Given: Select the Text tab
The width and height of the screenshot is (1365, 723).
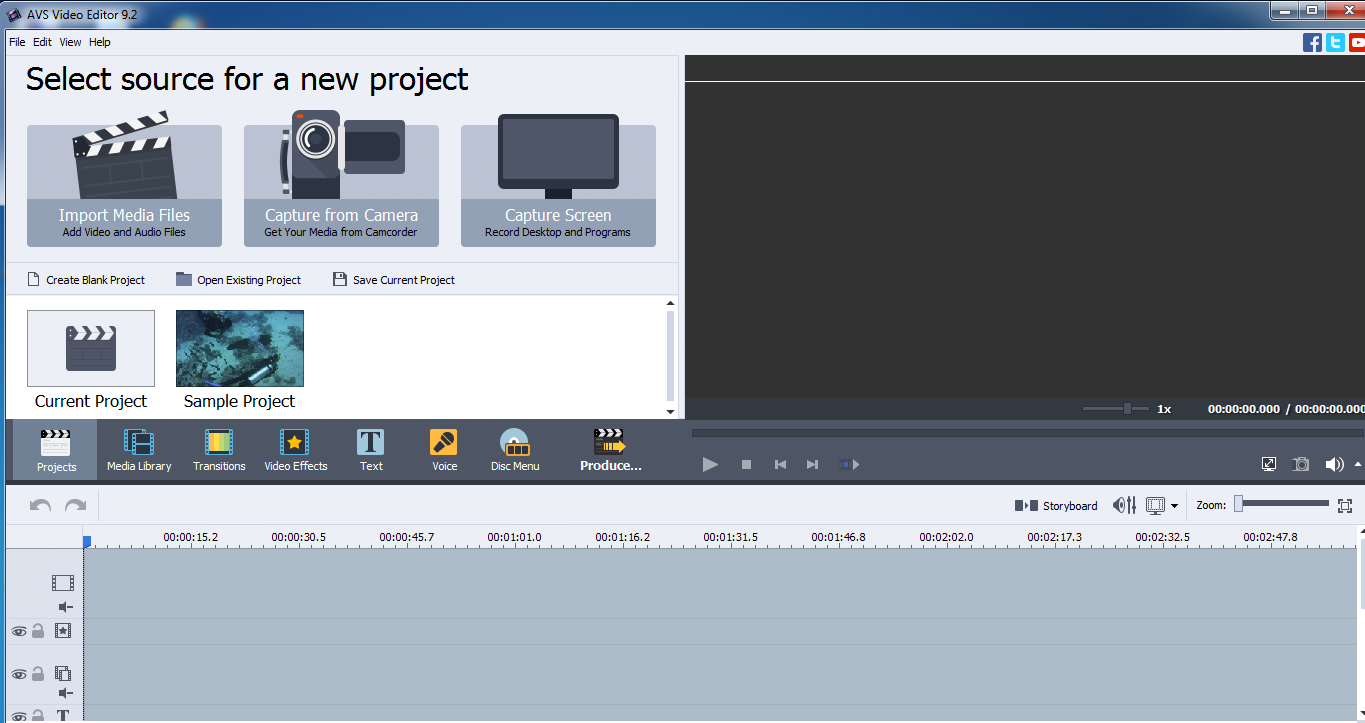Looking at the screenshot, I should tap(371, 450).
